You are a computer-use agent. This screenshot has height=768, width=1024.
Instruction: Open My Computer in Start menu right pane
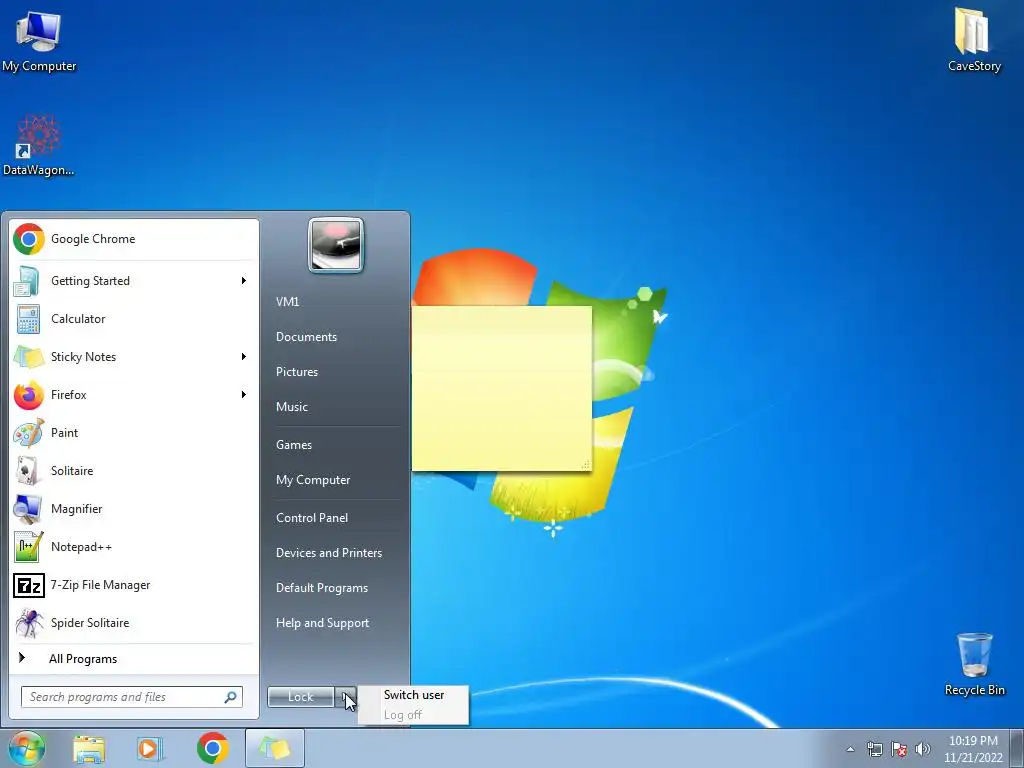point(313,480)
